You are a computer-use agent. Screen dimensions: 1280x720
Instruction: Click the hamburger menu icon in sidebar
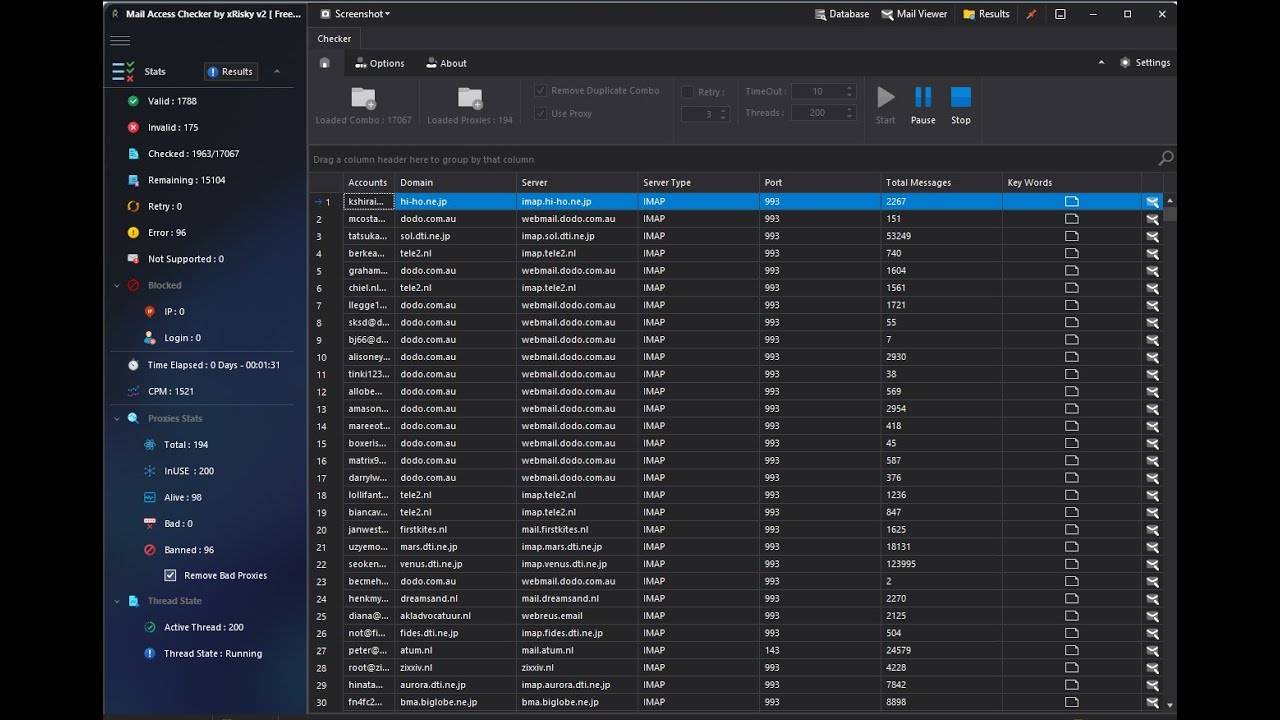120,41
